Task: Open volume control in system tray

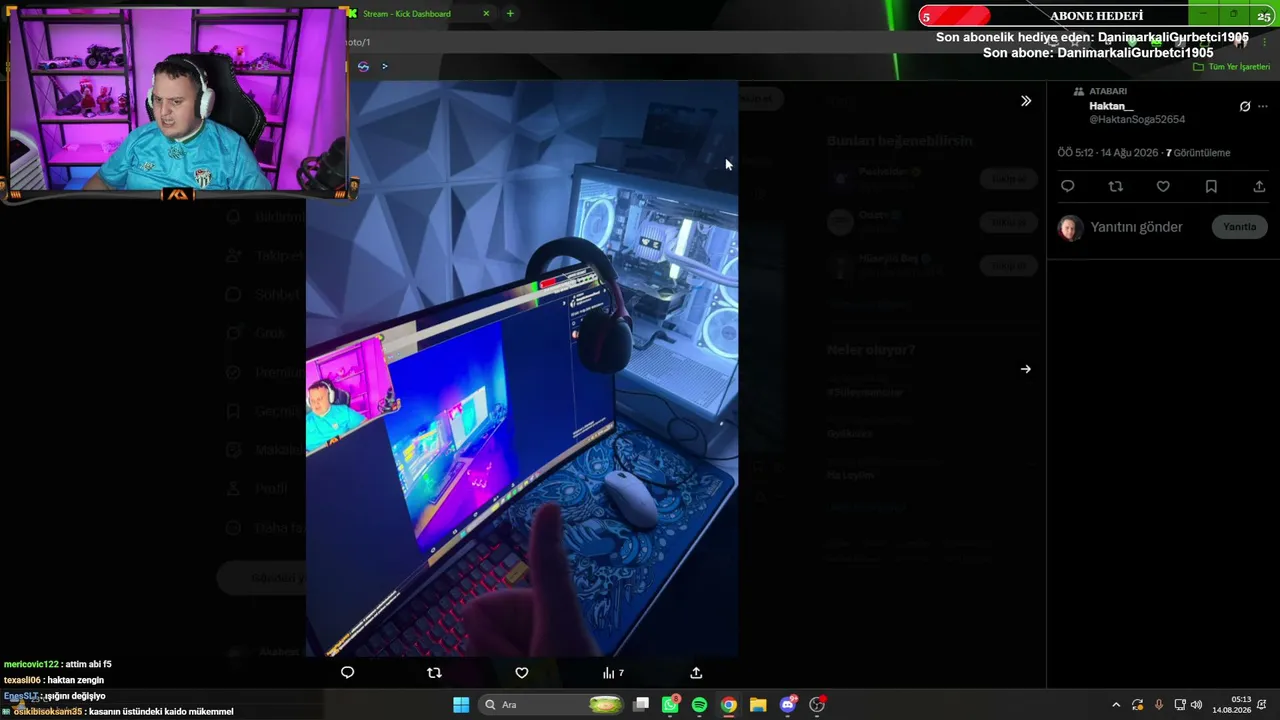Action: click(1196, 705)
